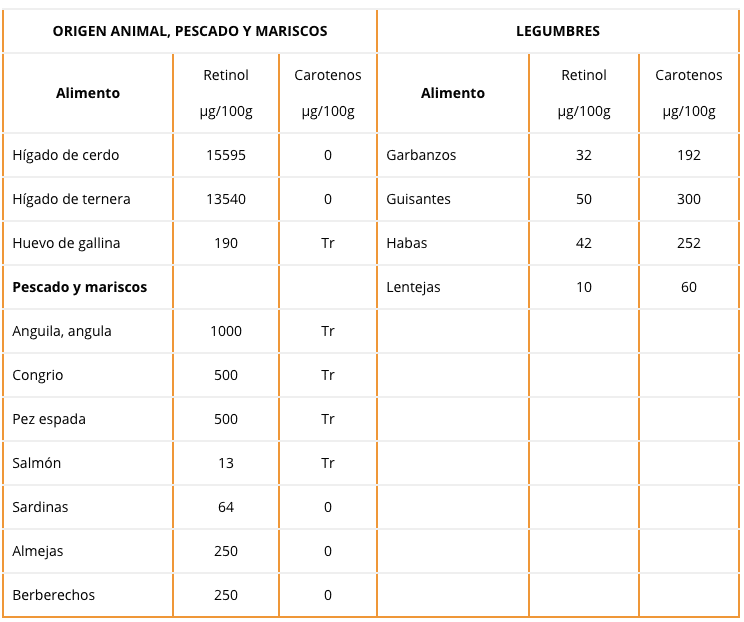Screen dimensions: 744x622
Task: Click the Pescado y mariscos subheading
Action: click(x=80, y=287)
